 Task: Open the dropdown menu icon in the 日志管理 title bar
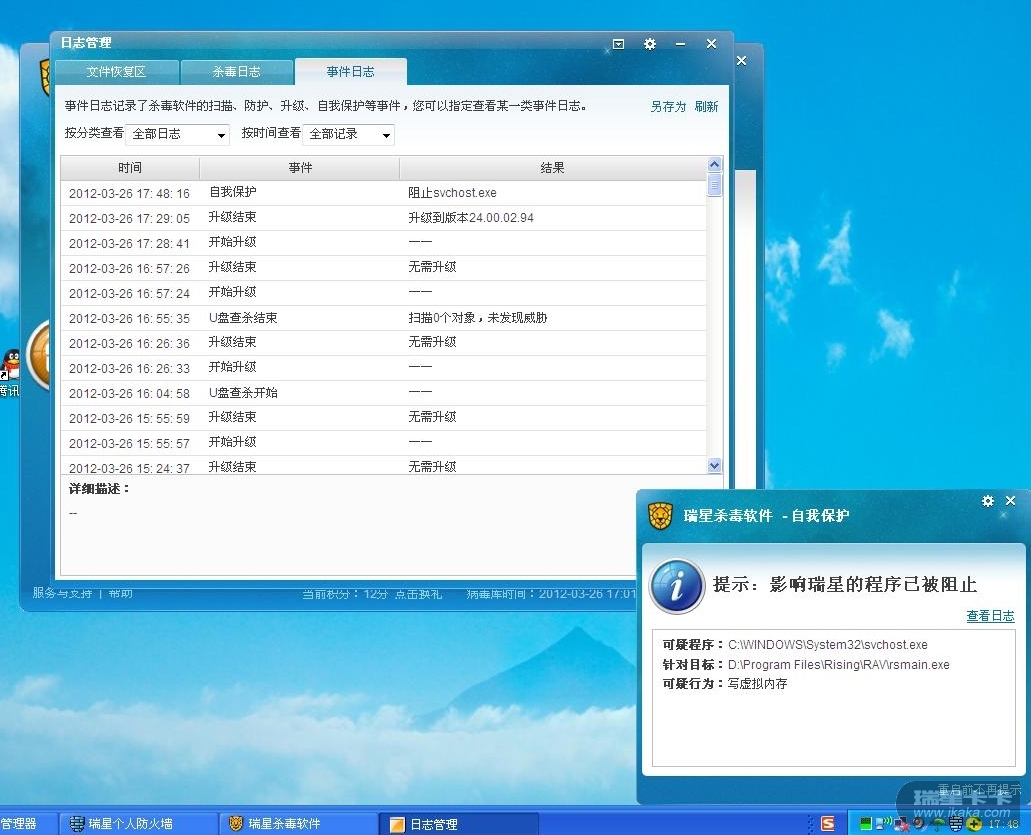coord(618,44)
